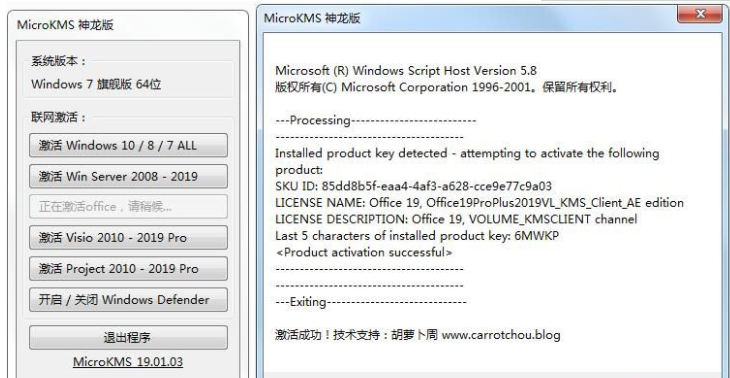Toggle 开启 / 关闭 Windows Defender
Screen dimensions: 730x378
[x=128, y=299]
